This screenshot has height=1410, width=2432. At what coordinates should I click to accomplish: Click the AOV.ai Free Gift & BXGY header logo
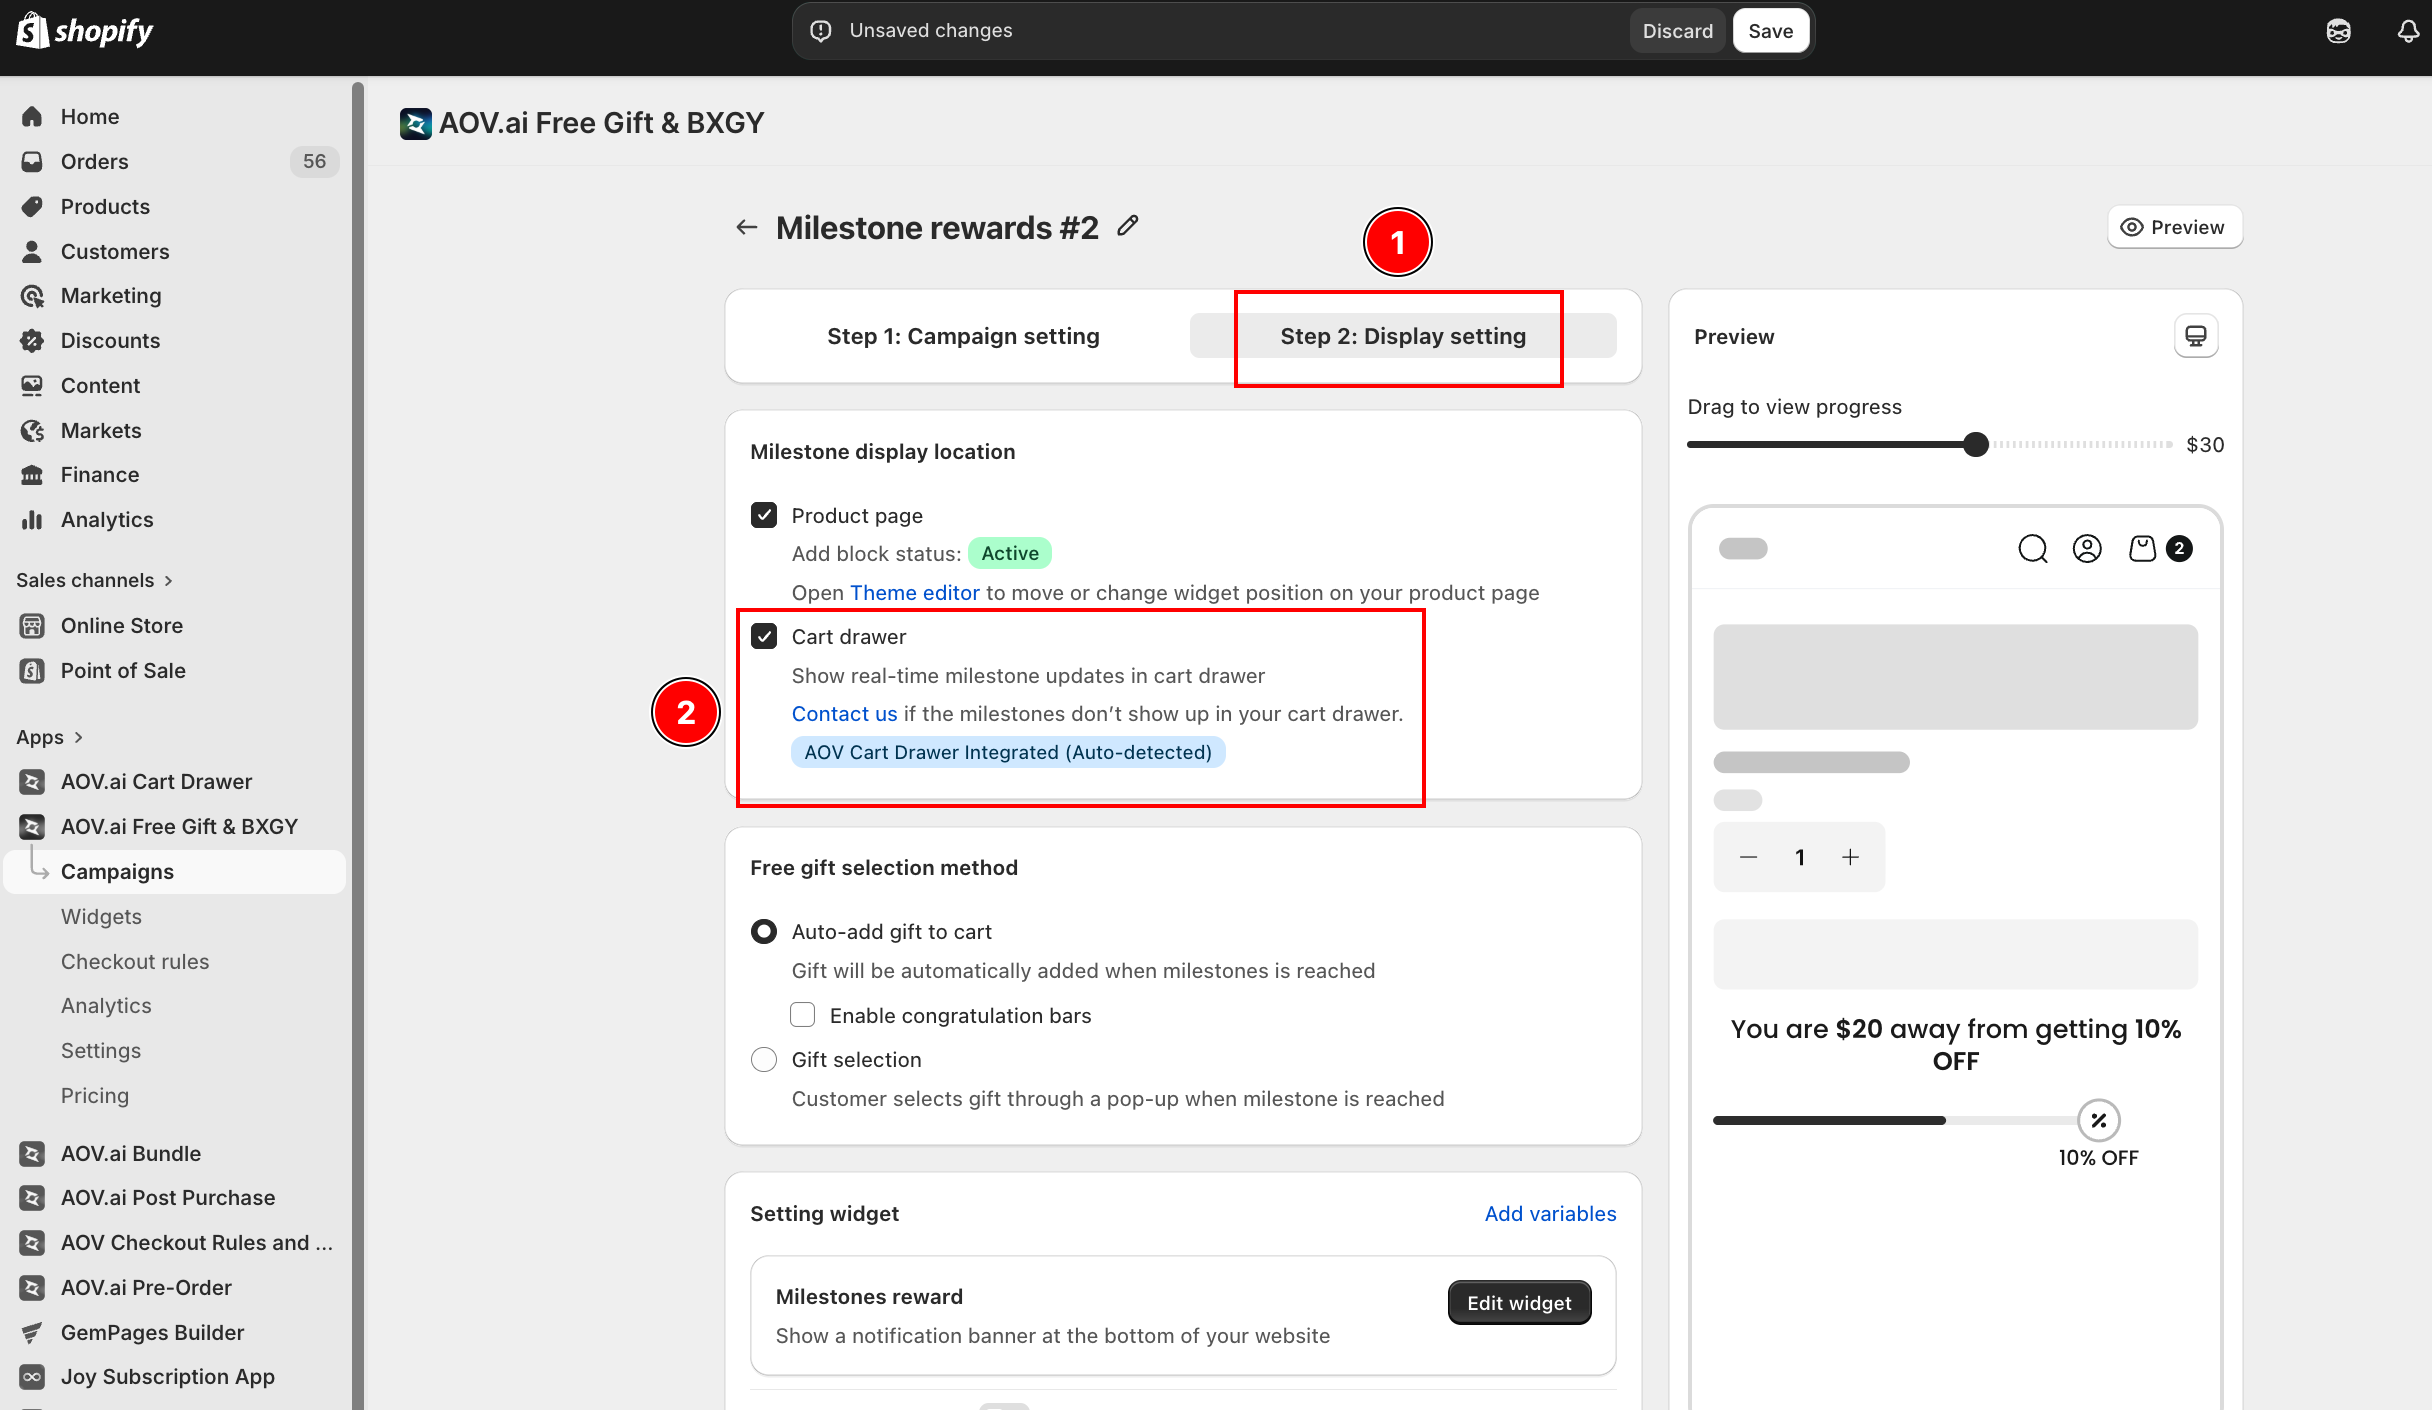[416, 123]
